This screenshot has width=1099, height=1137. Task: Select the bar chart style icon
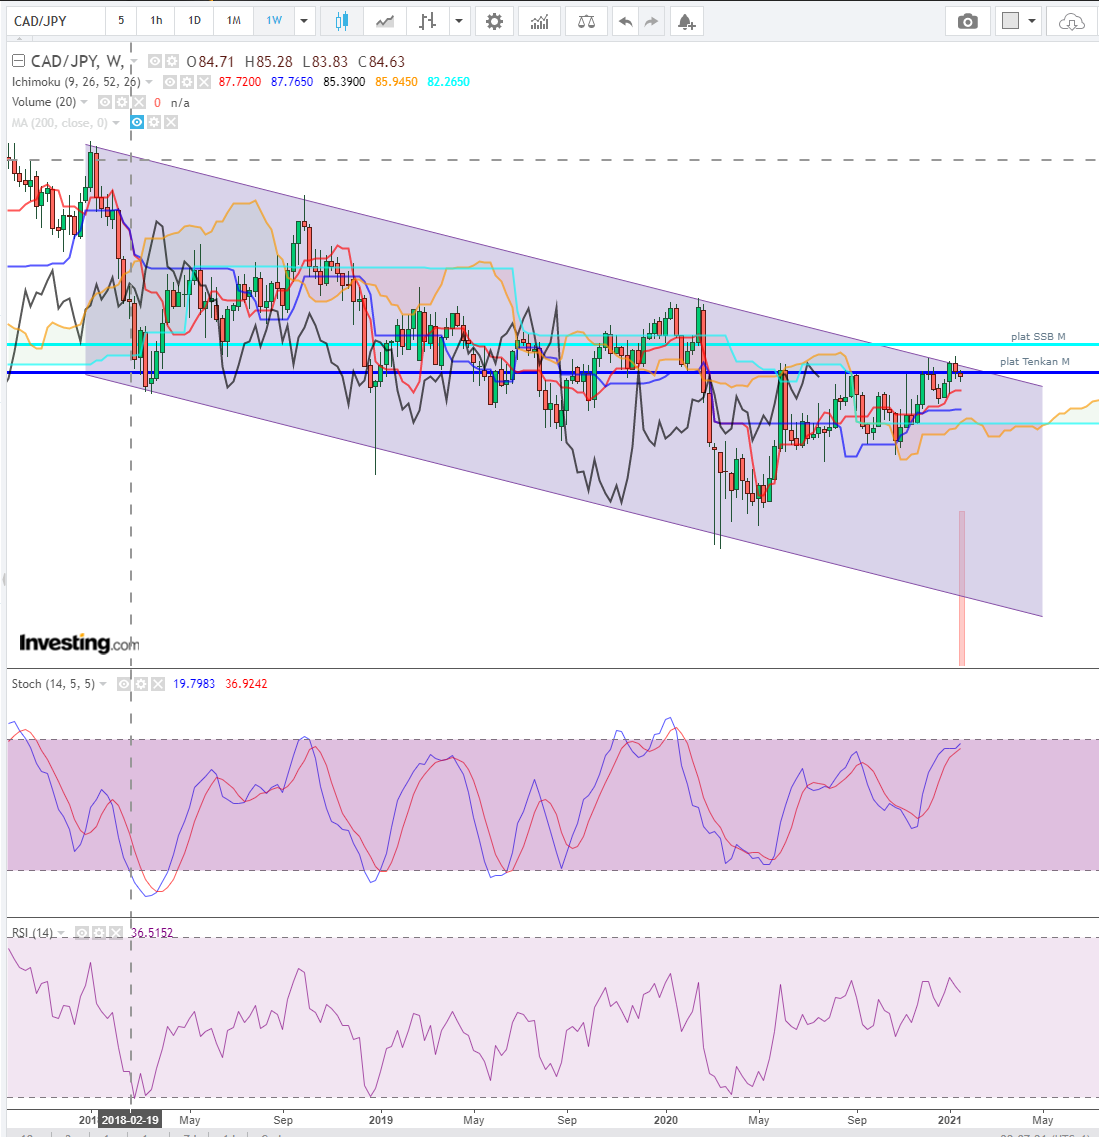coord(427,21)
